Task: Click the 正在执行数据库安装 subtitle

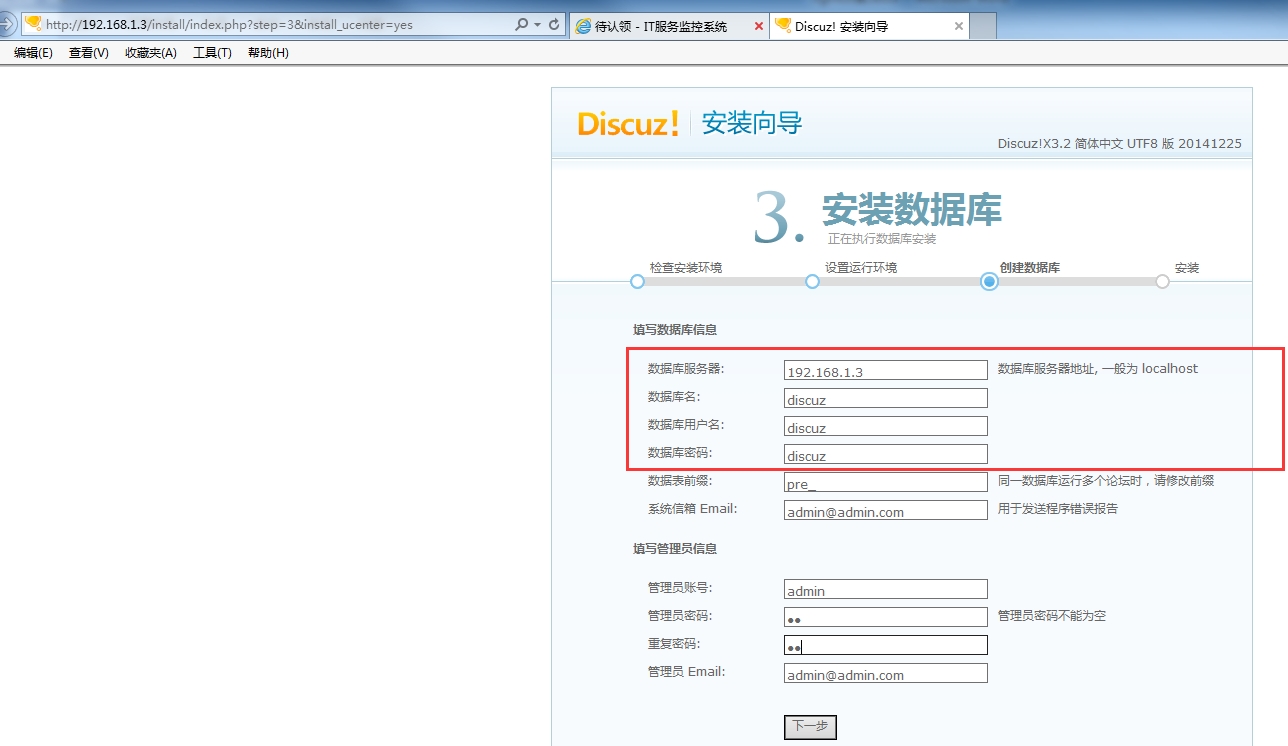Action: tap(882, 239)
